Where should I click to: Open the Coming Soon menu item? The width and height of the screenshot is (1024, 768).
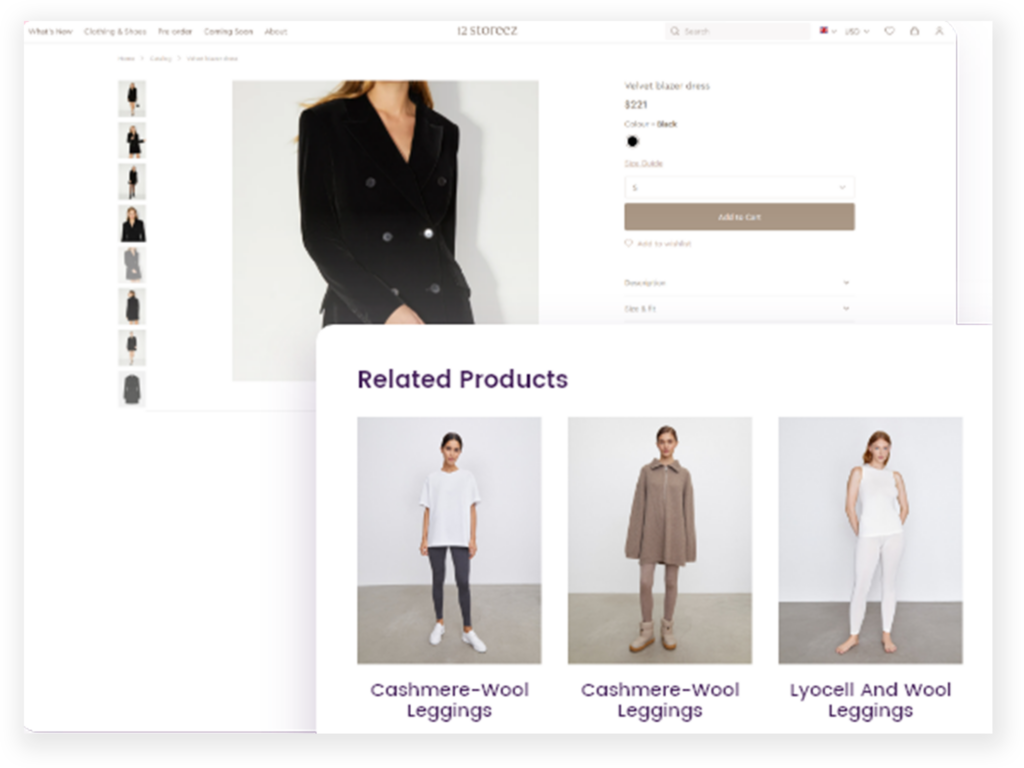(229, 31)
